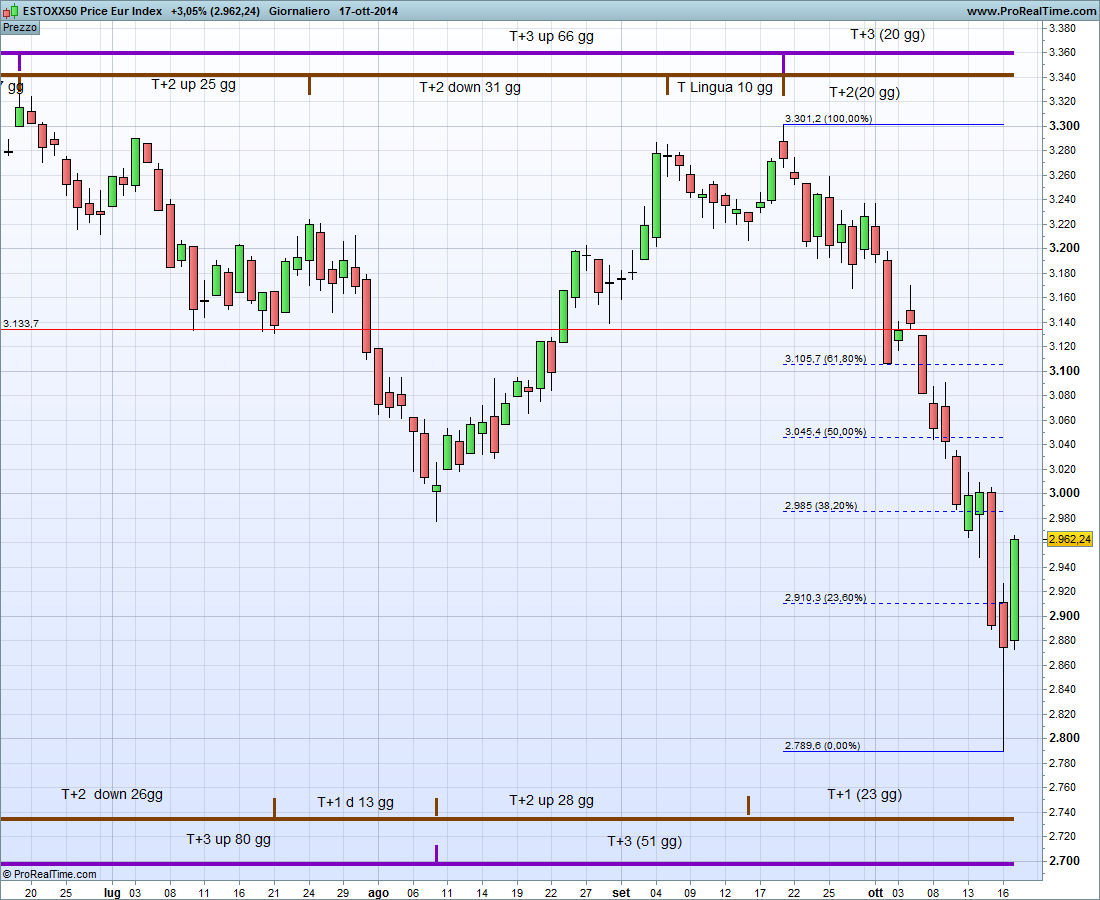Click the 2.910,3 (23,60%) Fibonacci label
The image size is (1100, 900).
[826, 598]
